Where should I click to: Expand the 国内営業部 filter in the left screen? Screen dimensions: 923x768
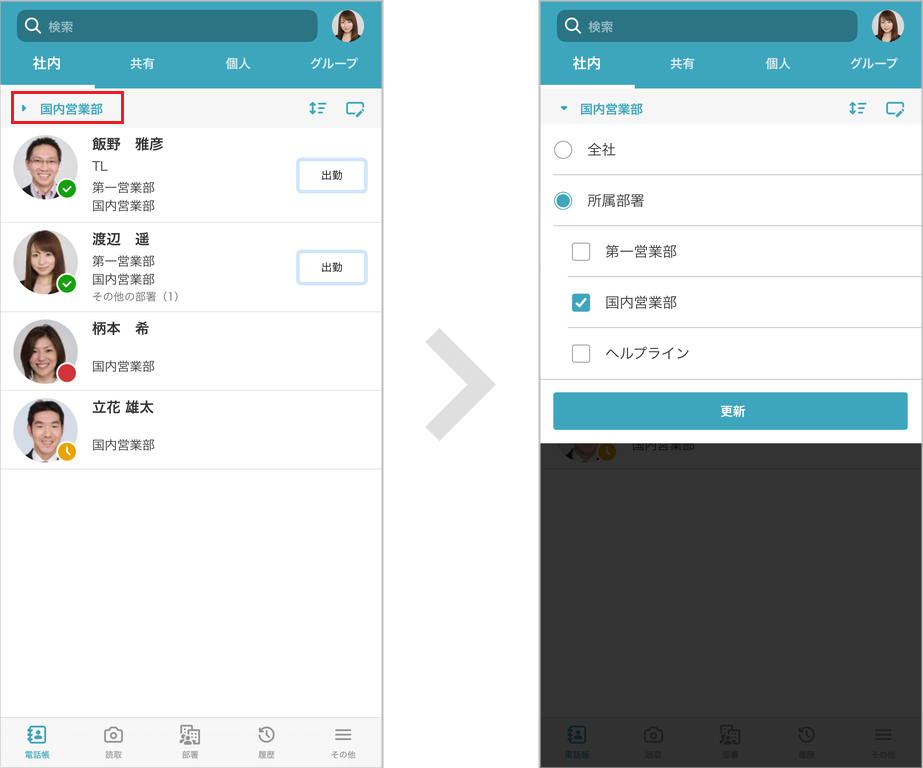67,108
